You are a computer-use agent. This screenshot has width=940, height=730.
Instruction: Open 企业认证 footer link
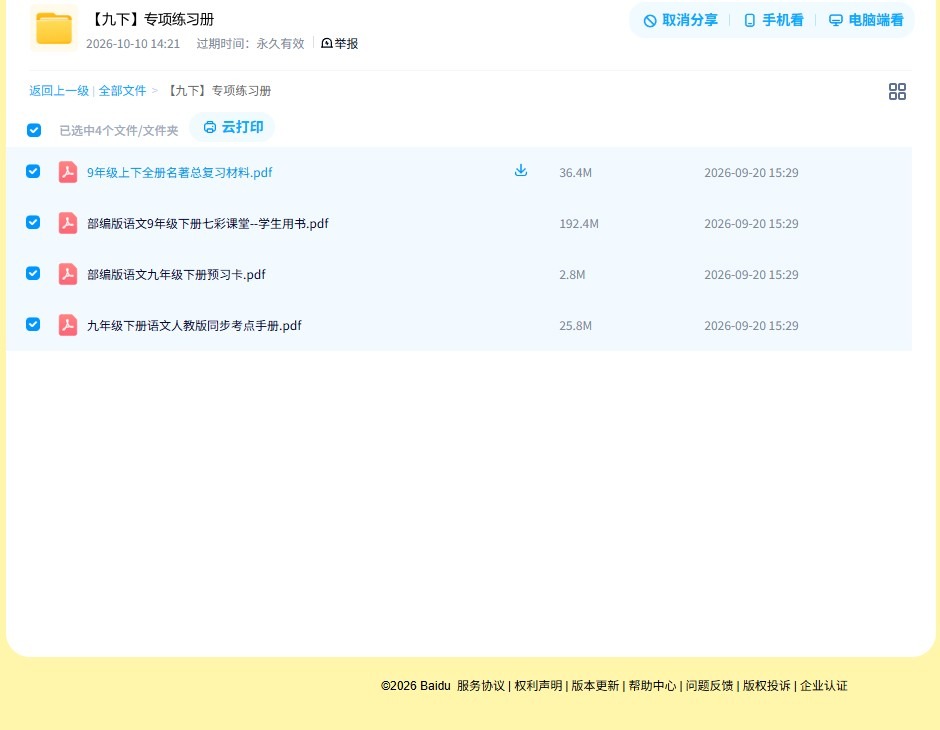pyautogui.click(x=824, y=686)
